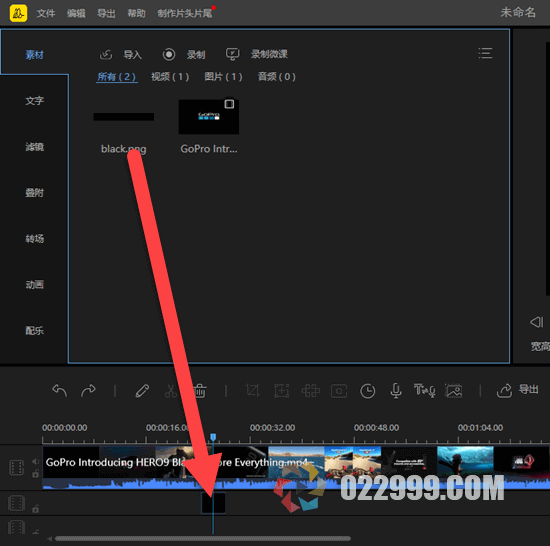Switch to the 滤镜 sidebar tab
This screenshot has width=550, height=546.
[34, 147]
